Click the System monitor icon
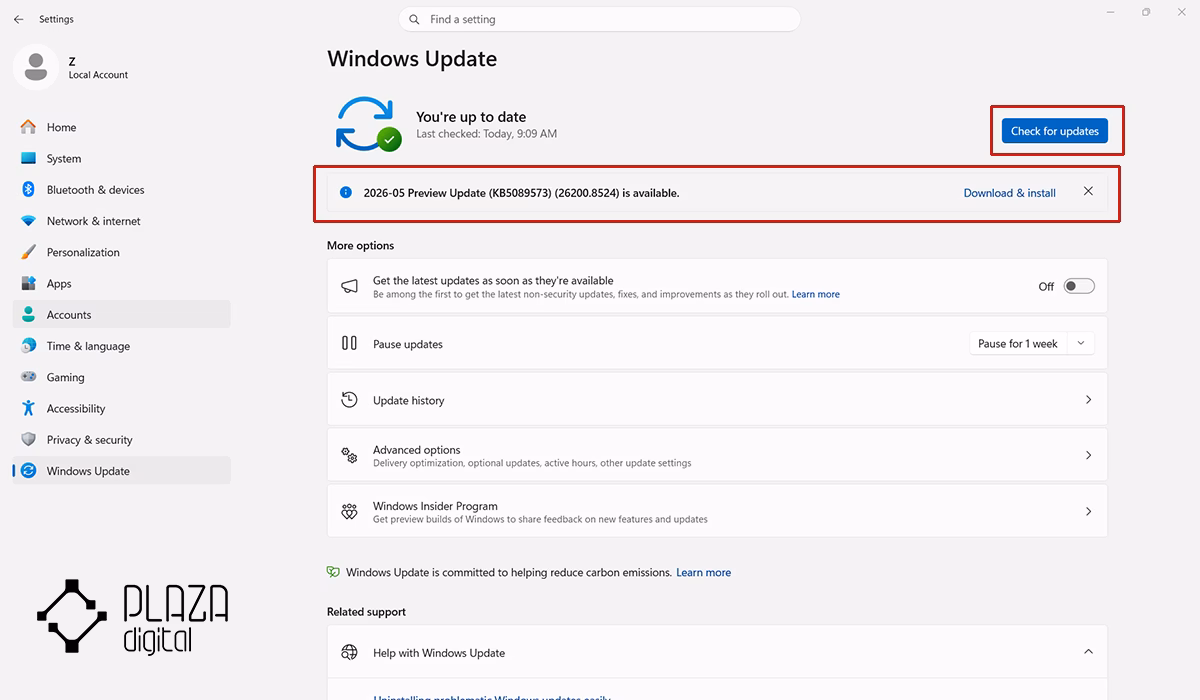 point(28,158)
